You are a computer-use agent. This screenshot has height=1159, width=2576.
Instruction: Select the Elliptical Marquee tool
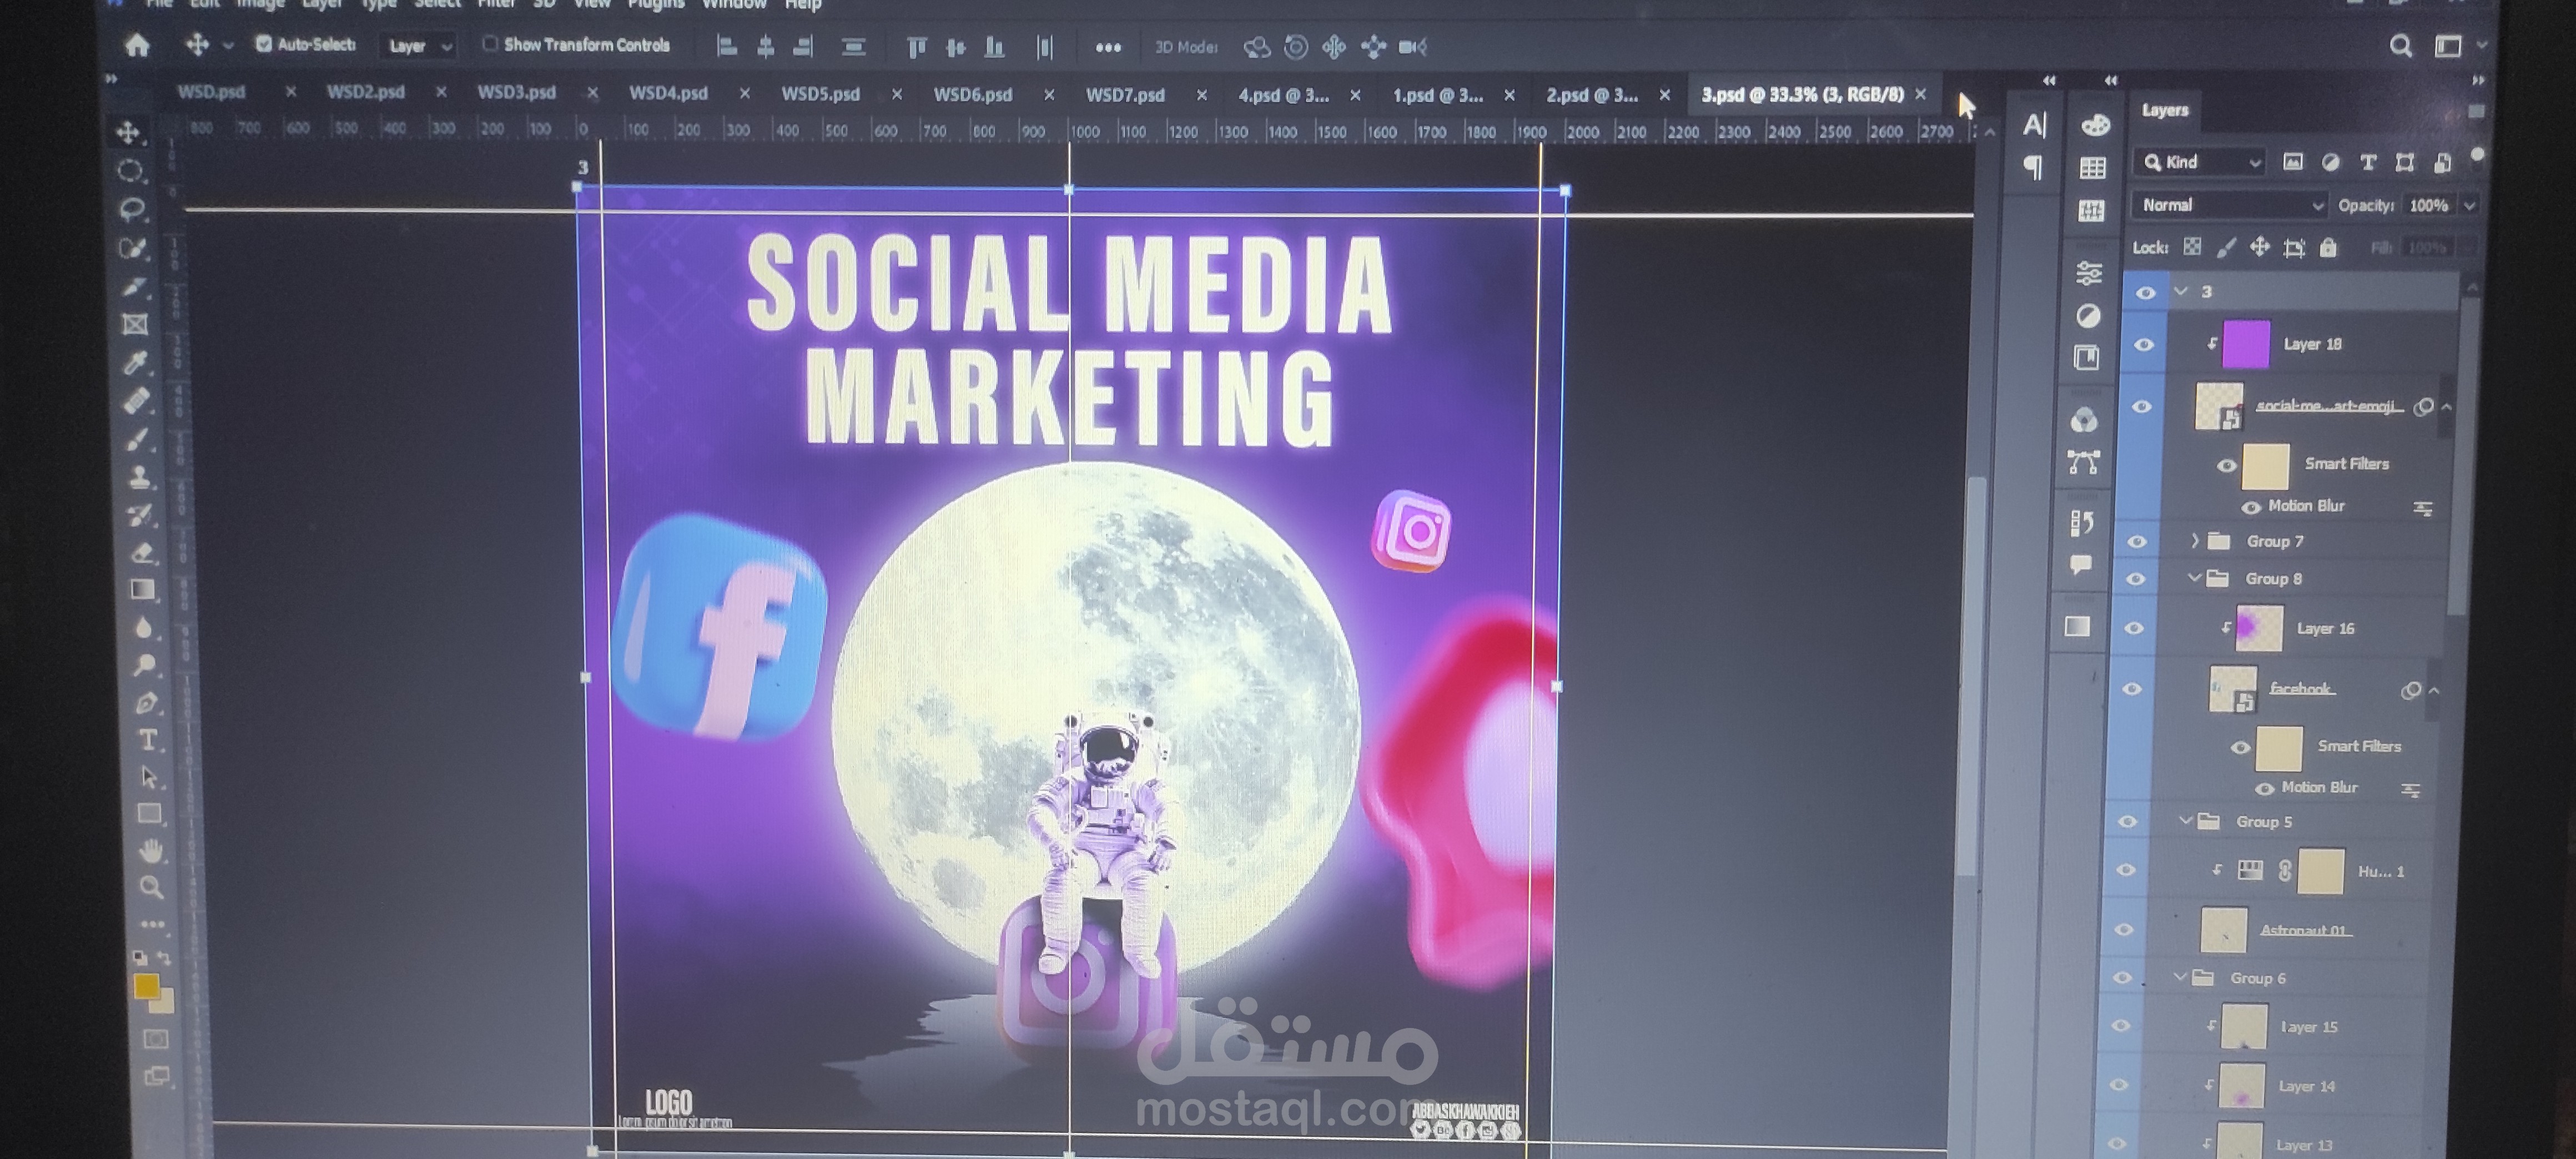coord(130,170)
